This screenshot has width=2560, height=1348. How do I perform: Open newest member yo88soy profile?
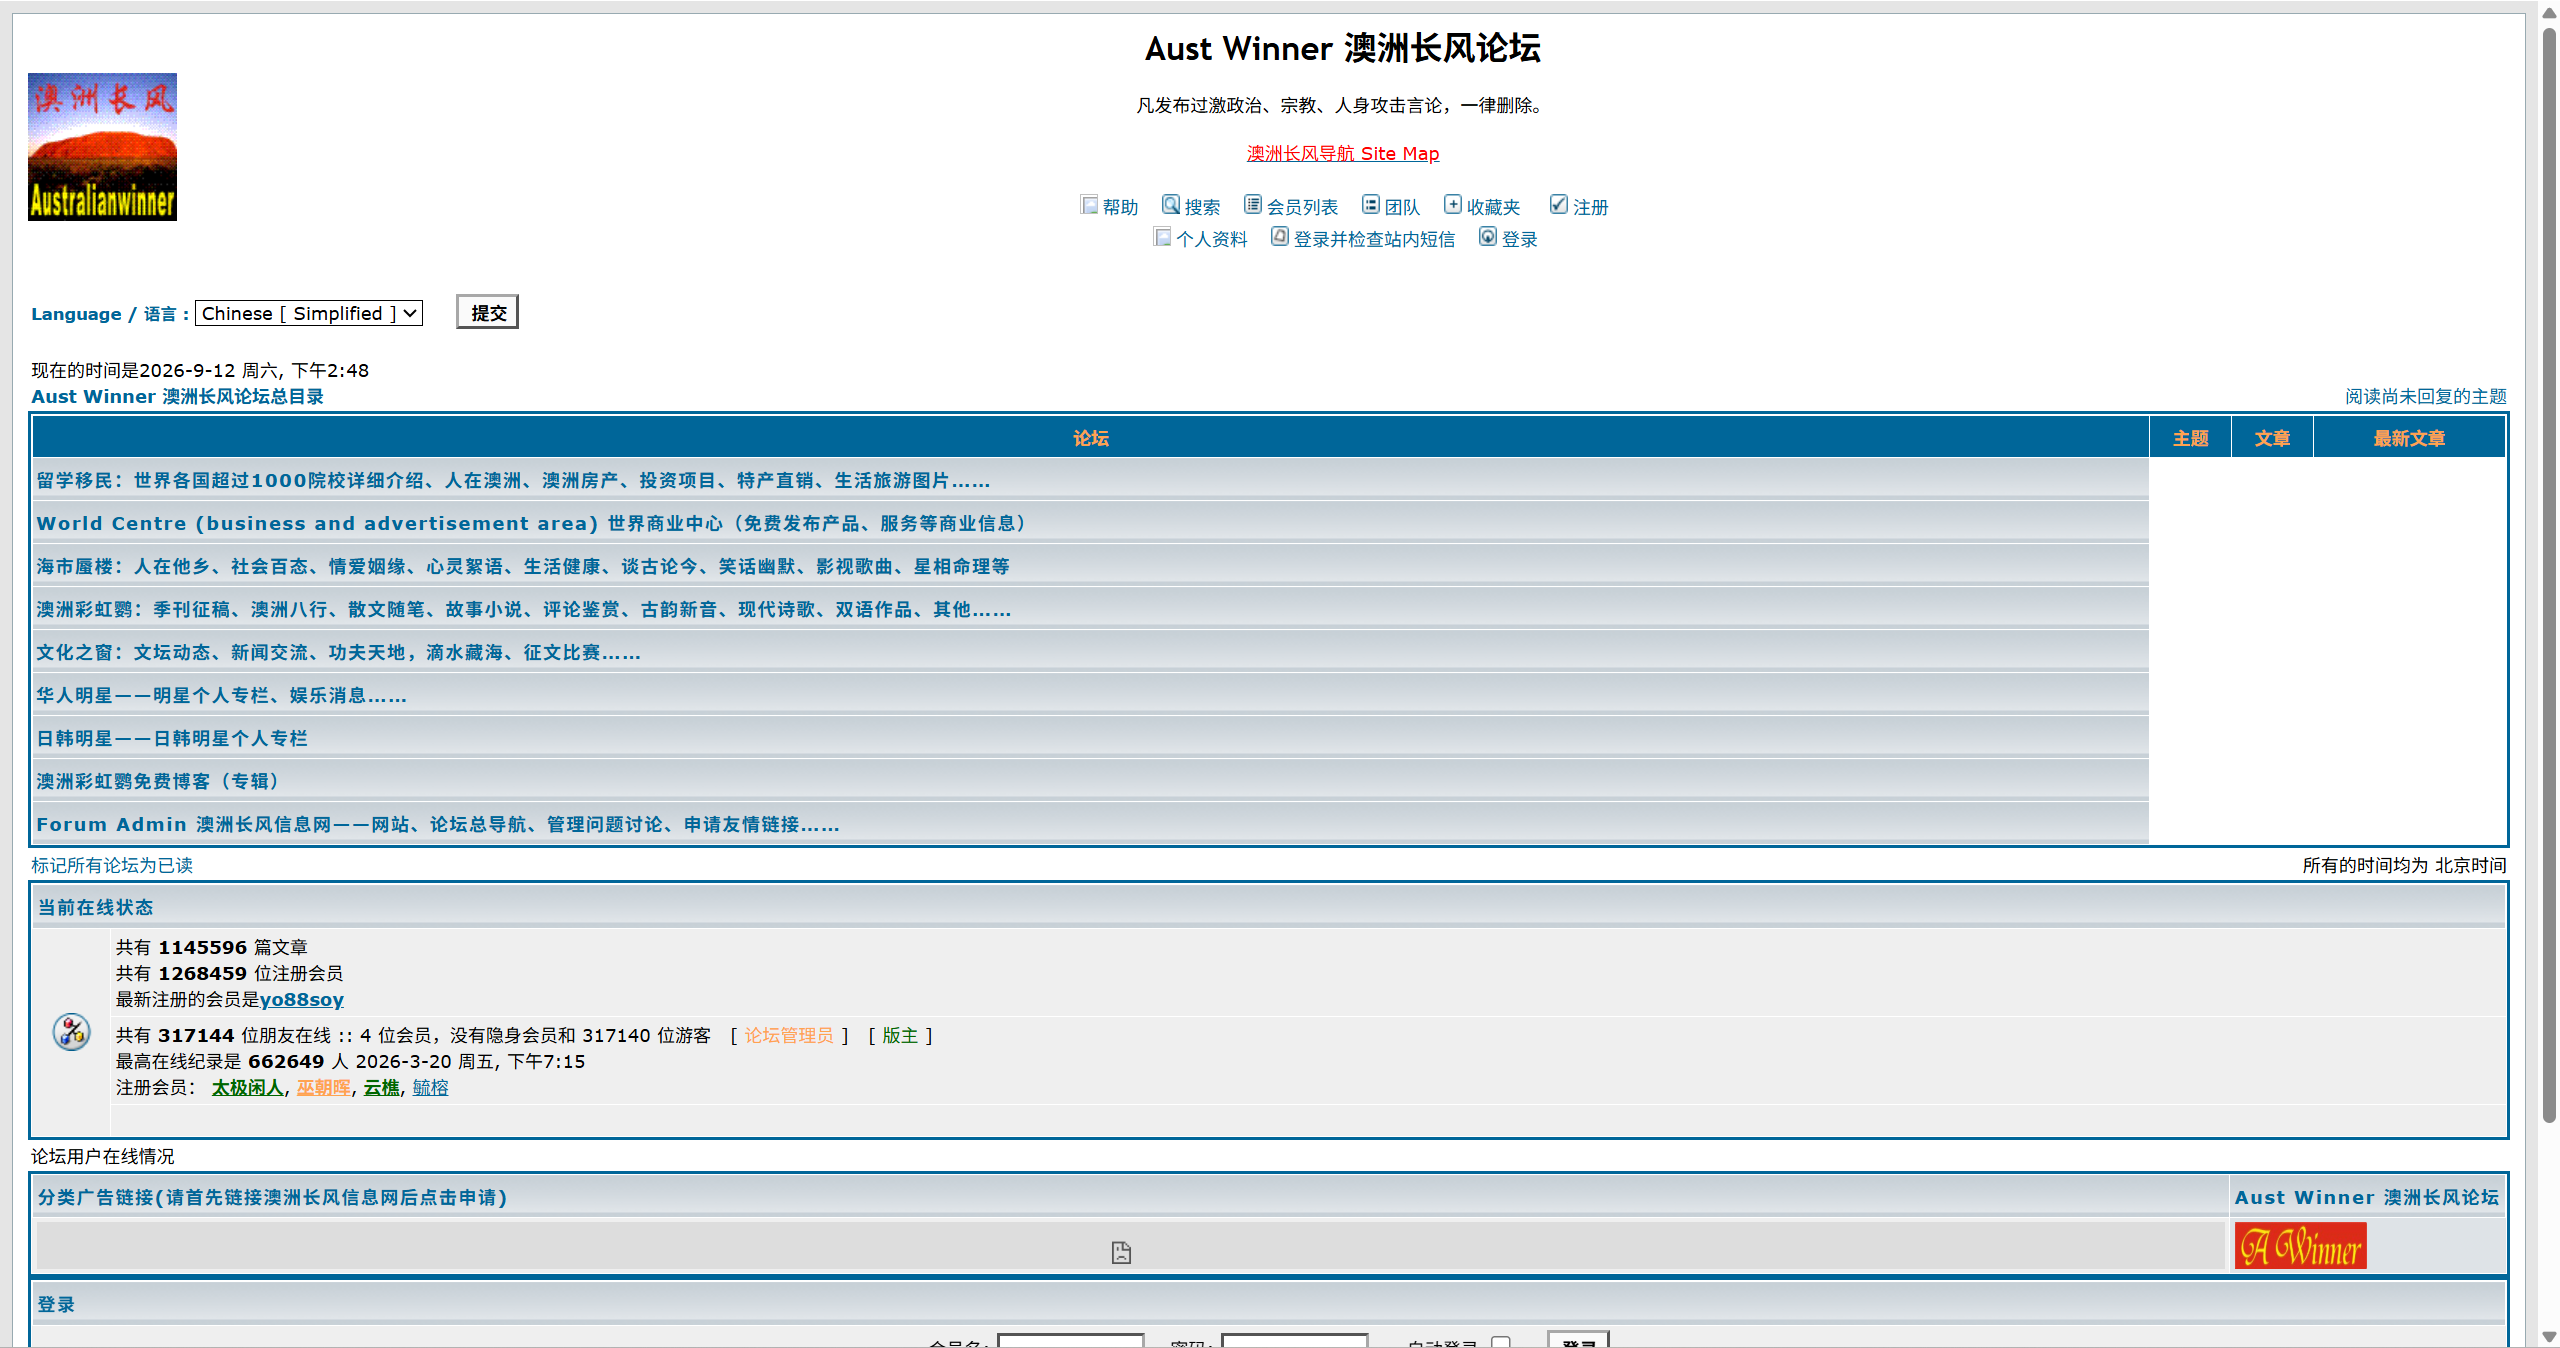click(x=301, y=1000)
